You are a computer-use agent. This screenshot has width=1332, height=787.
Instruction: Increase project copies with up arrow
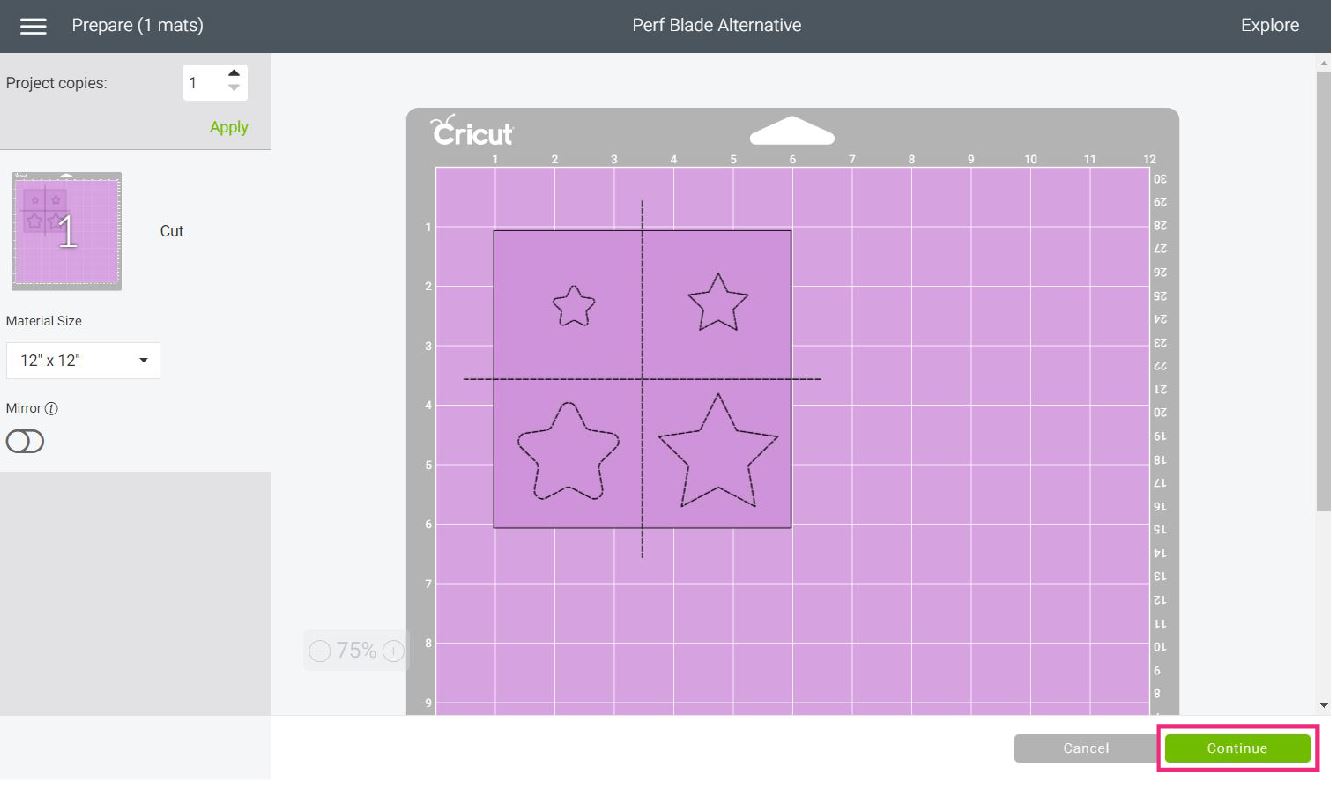234,74
